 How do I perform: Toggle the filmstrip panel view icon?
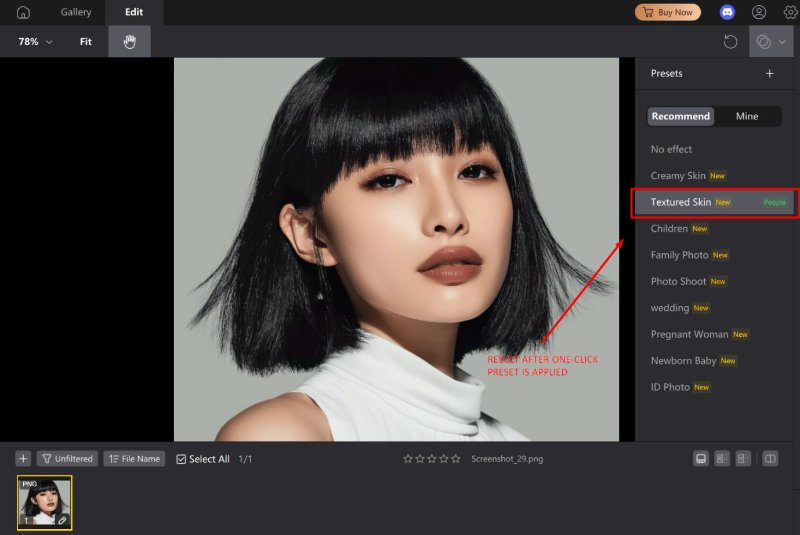tap(701, 459)
